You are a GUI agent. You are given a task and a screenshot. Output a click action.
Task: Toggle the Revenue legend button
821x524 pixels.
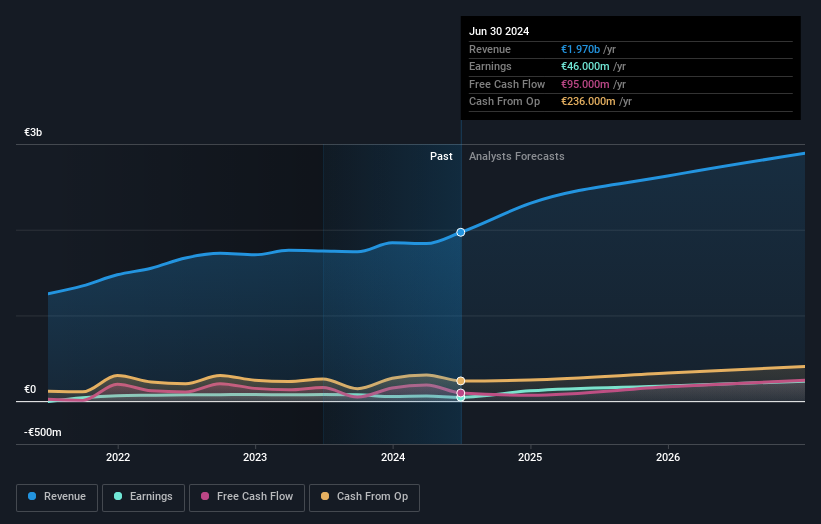click(x=57, y=497)
